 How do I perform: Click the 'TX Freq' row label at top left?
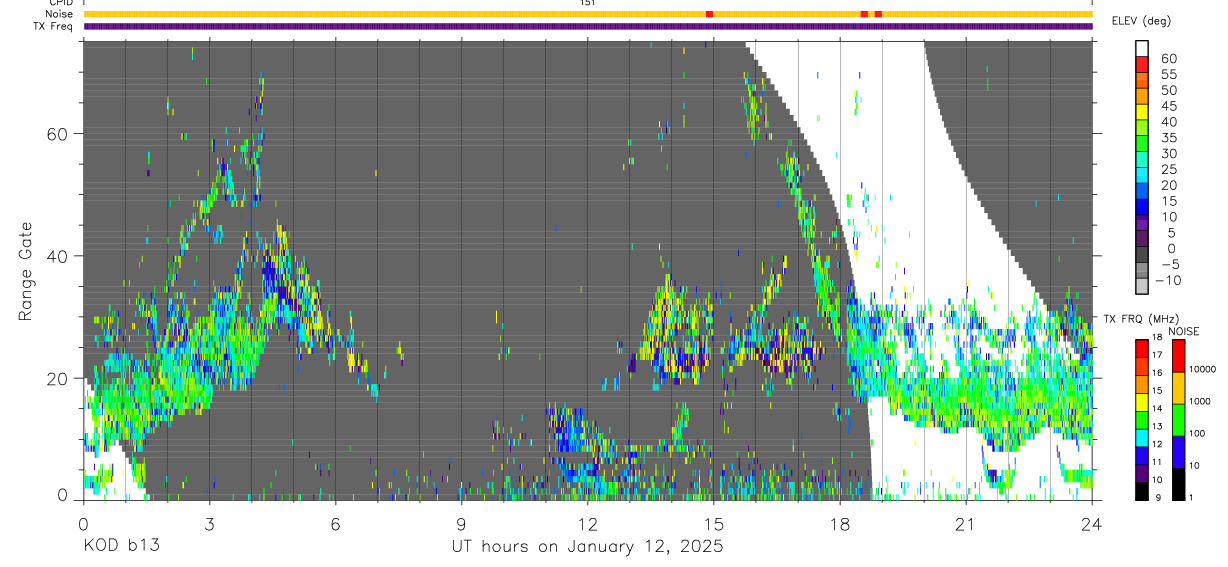pos(54,26)
